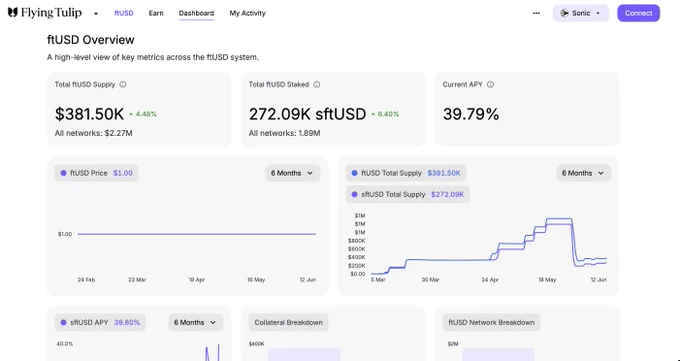The image size is (680, 361).
Task: Show info for Total ftUSD Supply
Action: [123, 85]
